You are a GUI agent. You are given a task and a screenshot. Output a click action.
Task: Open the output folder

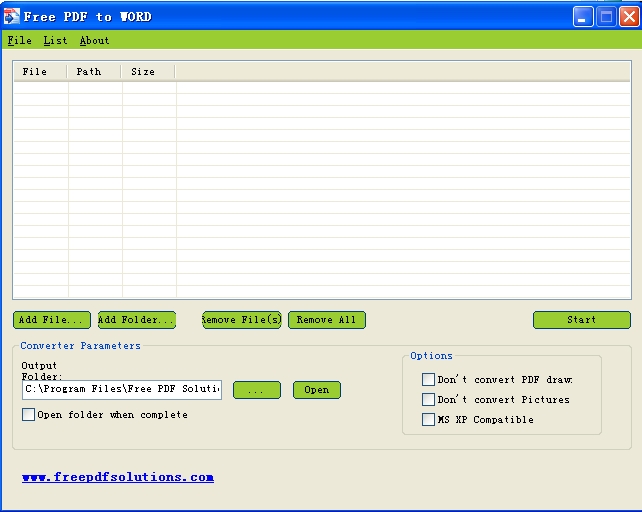(316, 390)
